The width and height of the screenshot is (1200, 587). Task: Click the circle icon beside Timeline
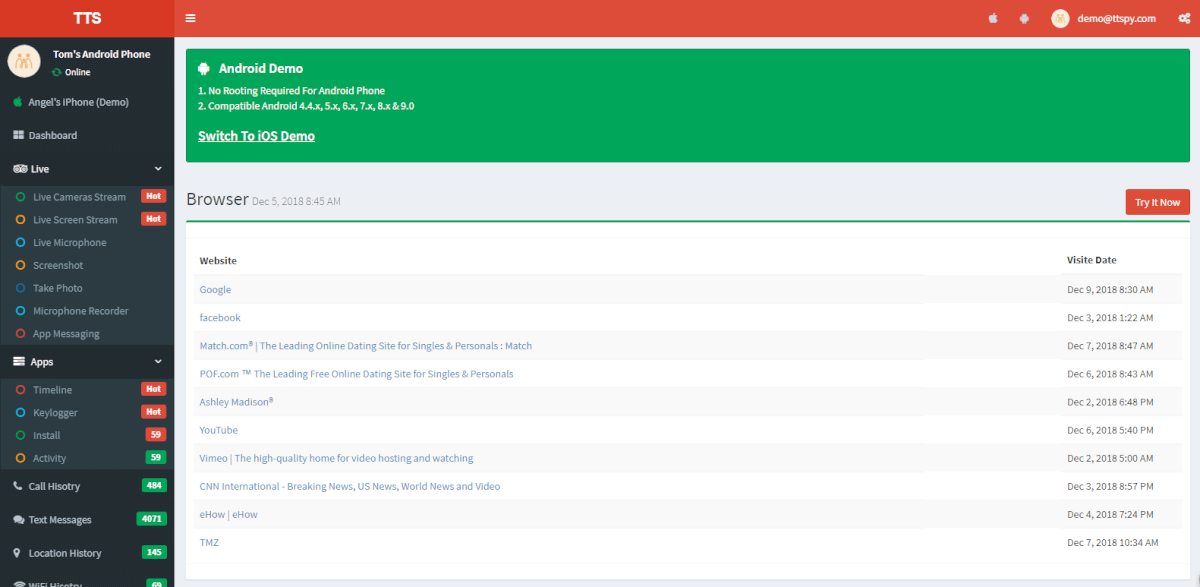[21, 390]
